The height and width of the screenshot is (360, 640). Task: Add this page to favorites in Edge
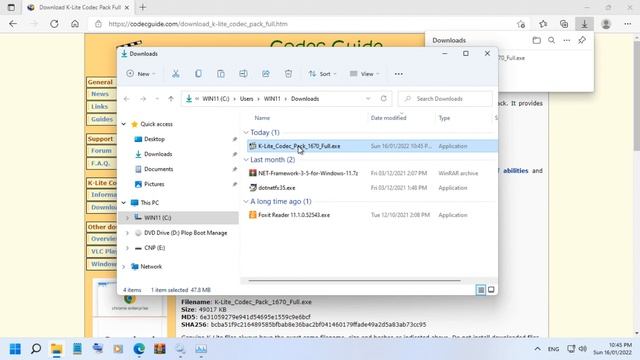pyautogui.click(x=521, y=24)
